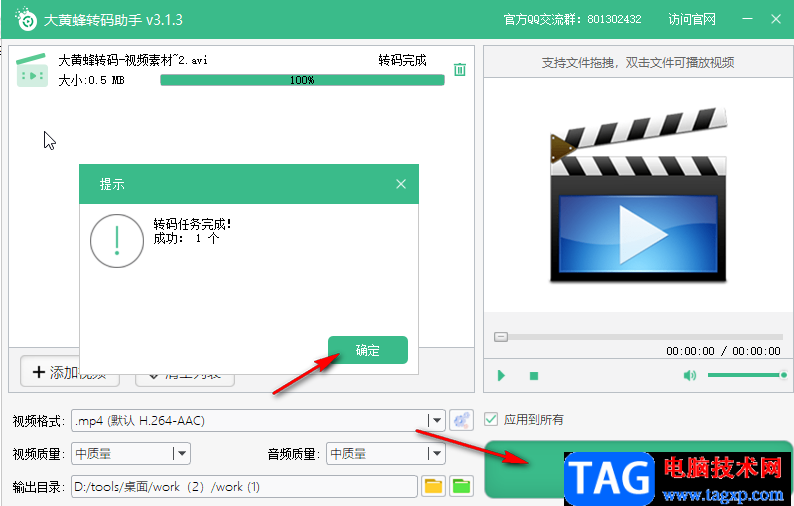Click the 官方QQ交流群 text link
This screenshot has height=506, width=794.
tap(572, 19)
